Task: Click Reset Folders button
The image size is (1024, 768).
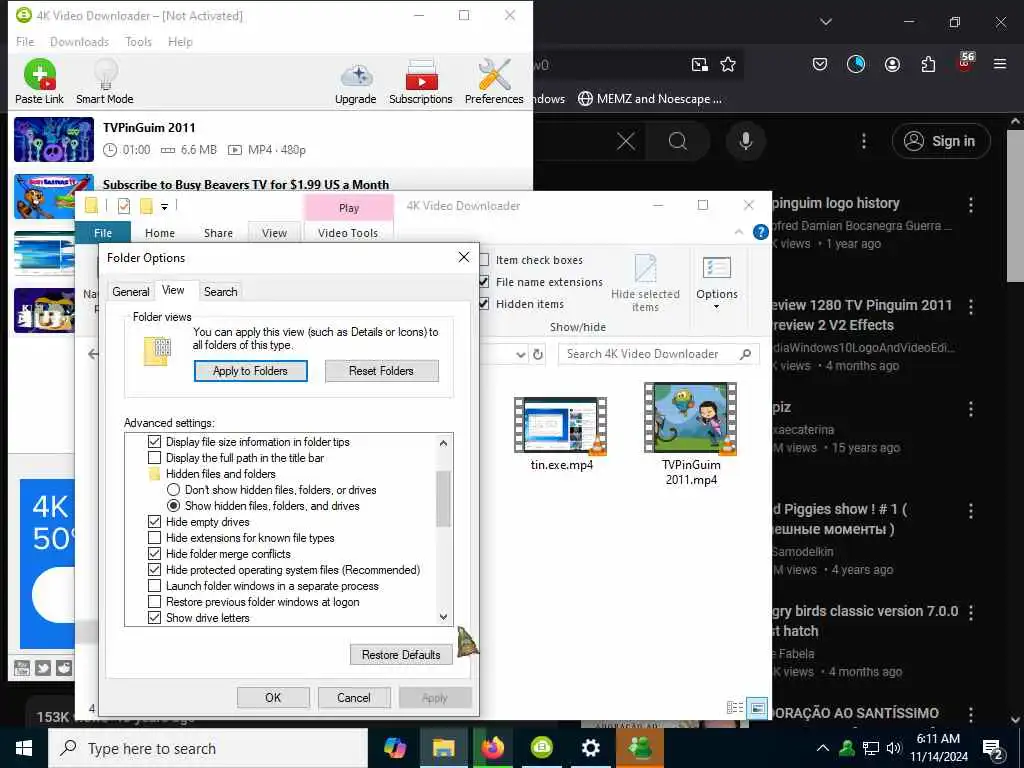Action: [381, 371]
